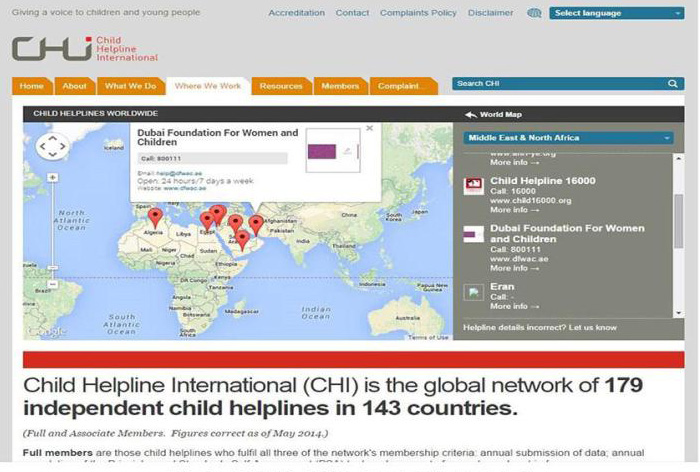Click the Accreditation link
The image size is (700, 472).
tap(297, 13)
